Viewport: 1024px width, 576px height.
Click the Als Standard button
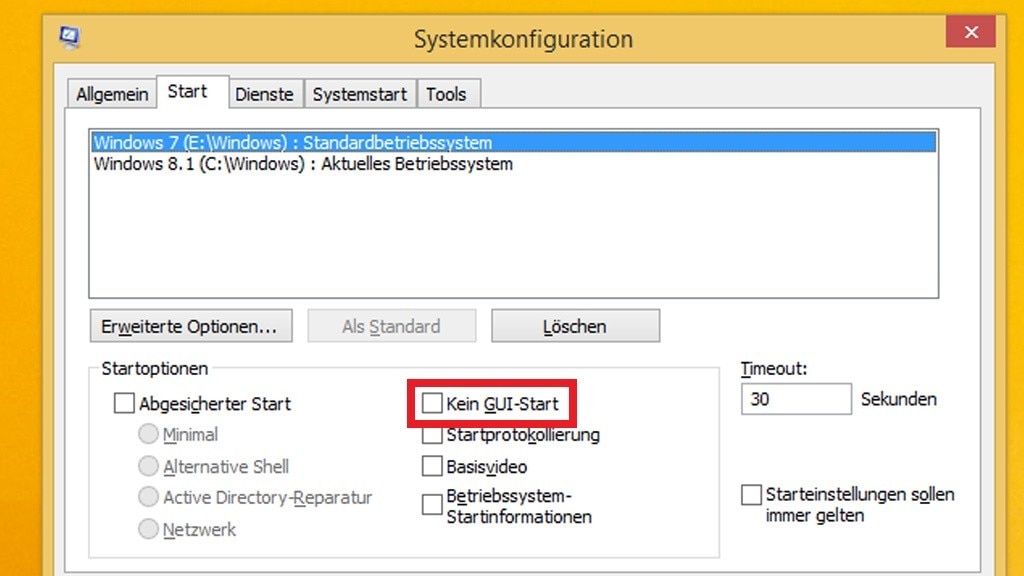click(x=392, y=326)
